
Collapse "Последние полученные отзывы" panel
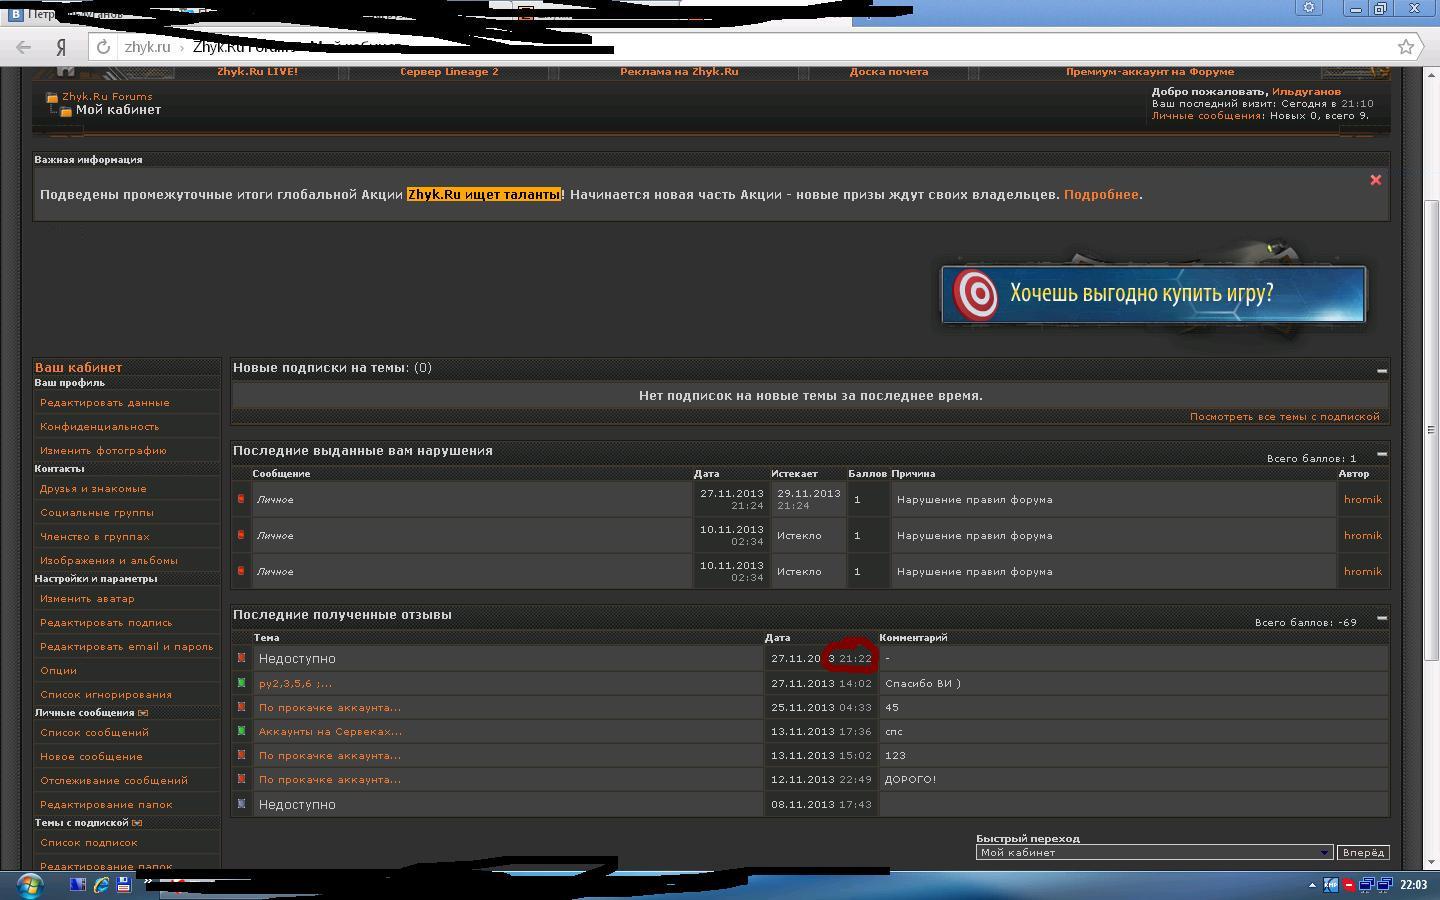[1381, 618]
